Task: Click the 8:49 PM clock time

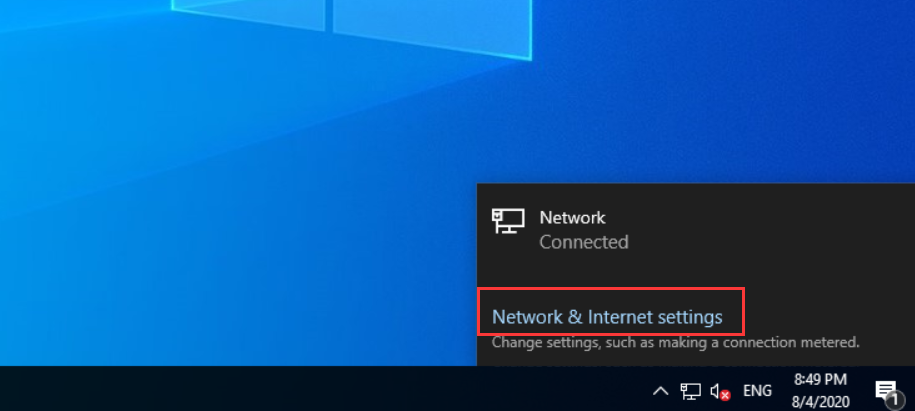Action: pyautogui.click(x=820, y=380)
